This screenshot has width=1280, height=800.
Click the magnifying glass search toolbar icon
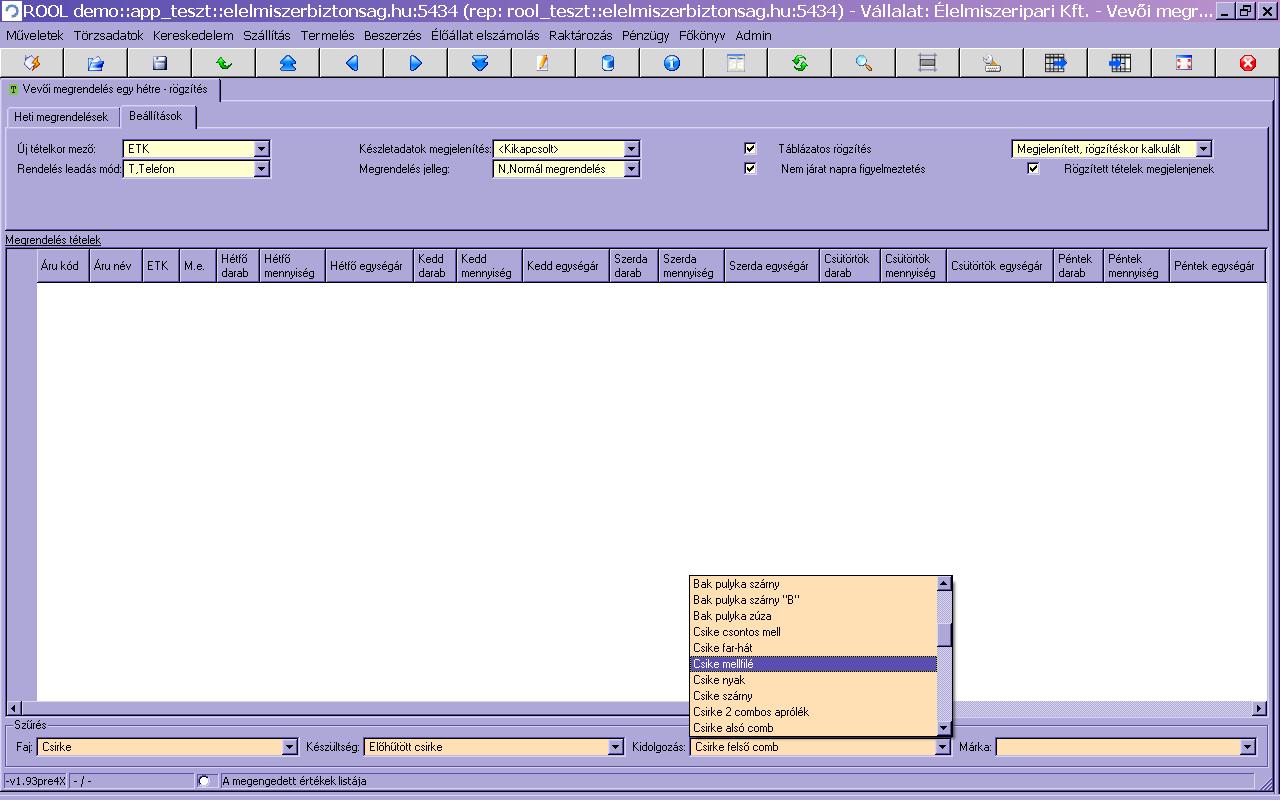pyautogui.click(x=863, y=63)
